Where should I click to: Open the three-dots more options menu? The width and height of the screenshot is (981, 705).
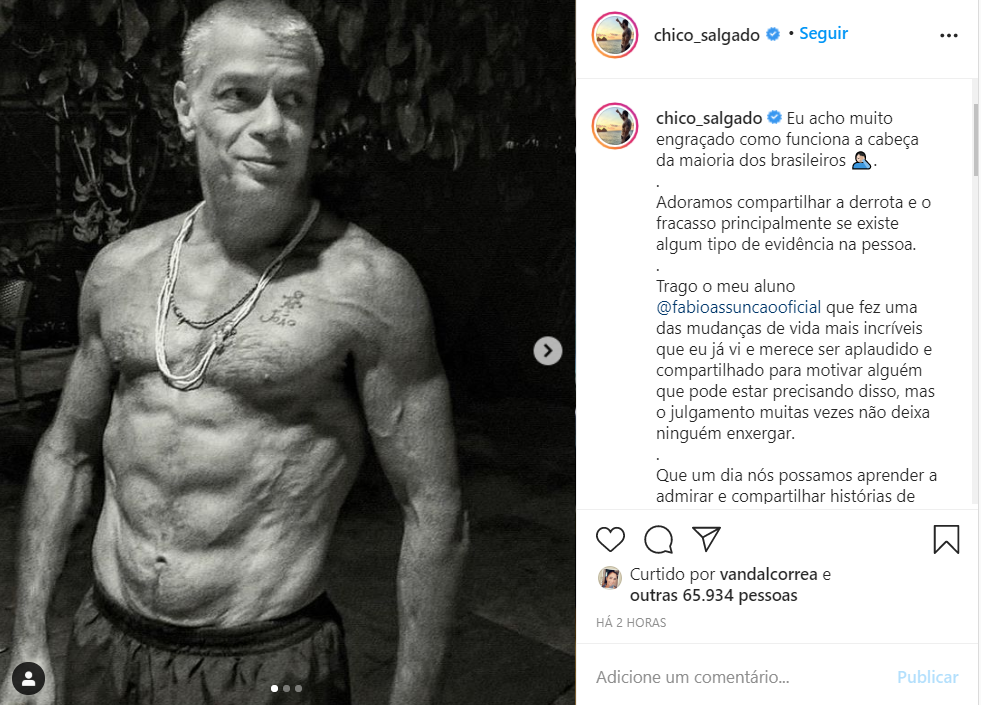pos(948,36)
